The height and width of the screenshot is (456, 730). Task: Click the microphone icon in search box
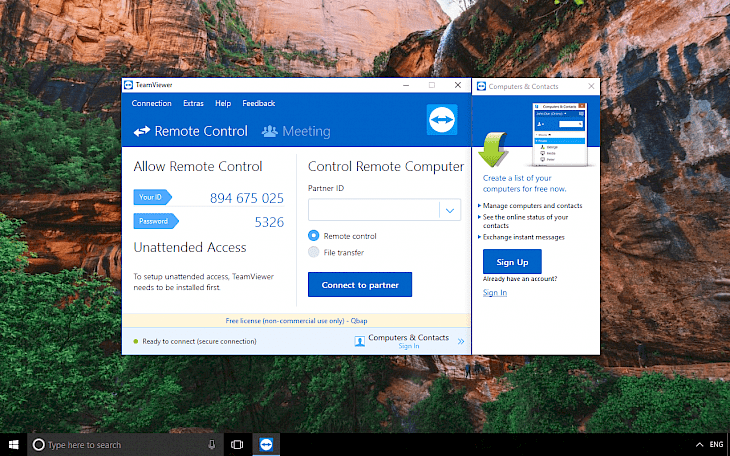click(x=212, y=445)
